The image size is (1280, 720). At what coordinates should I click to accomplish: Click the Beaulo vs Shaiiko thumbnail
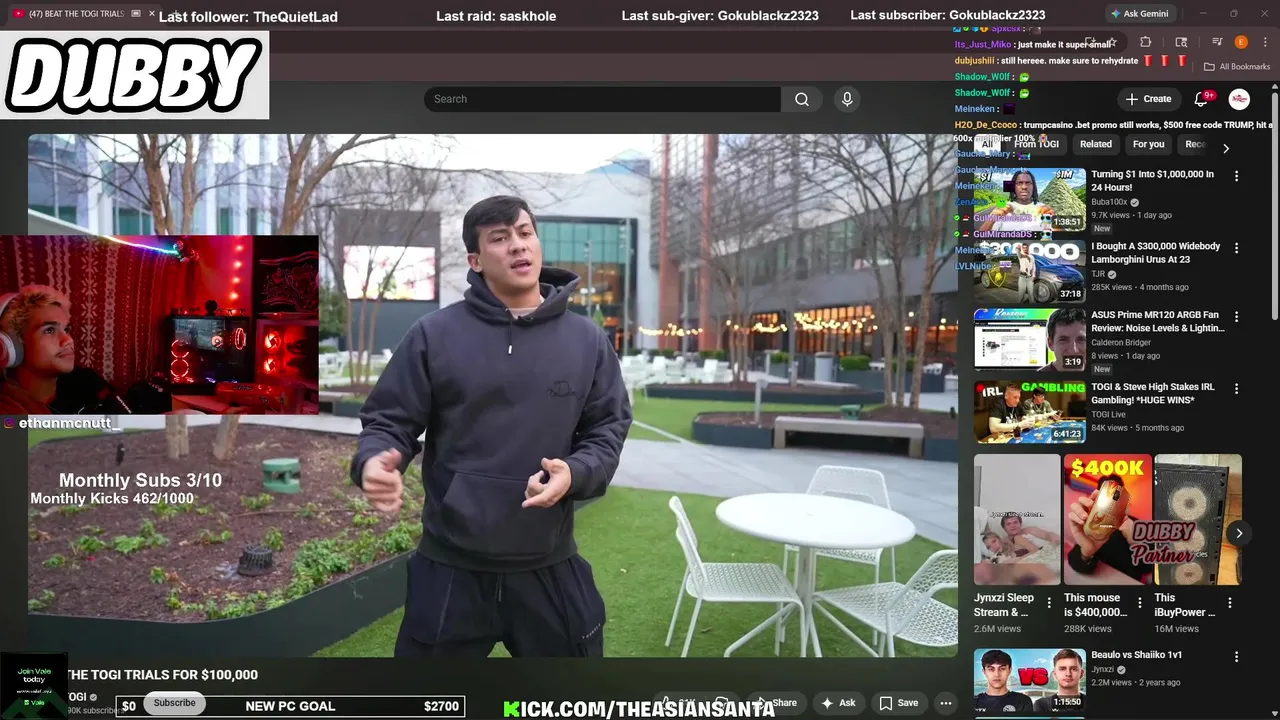(x=1029, y=680)
